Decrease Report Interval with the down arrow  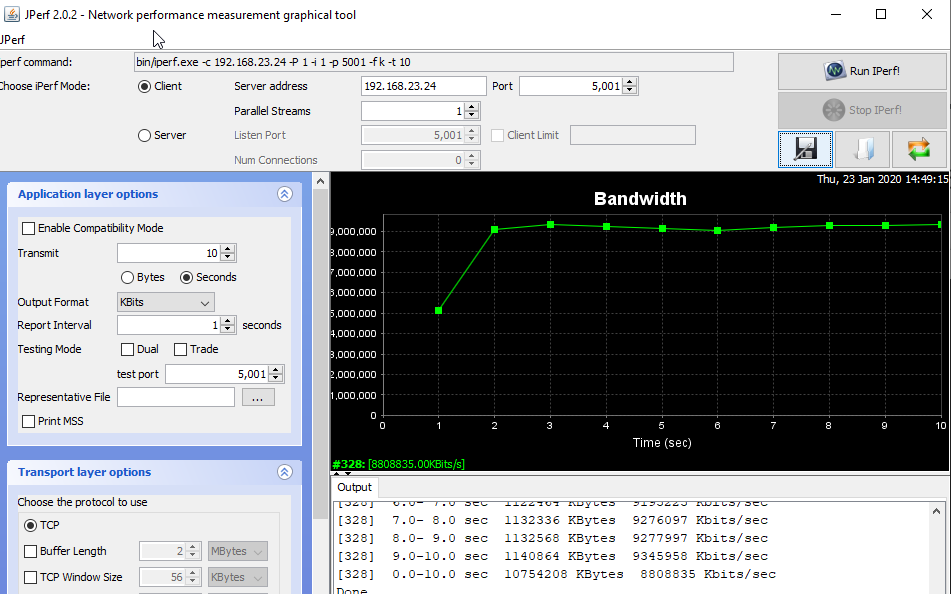pos(227,329)
